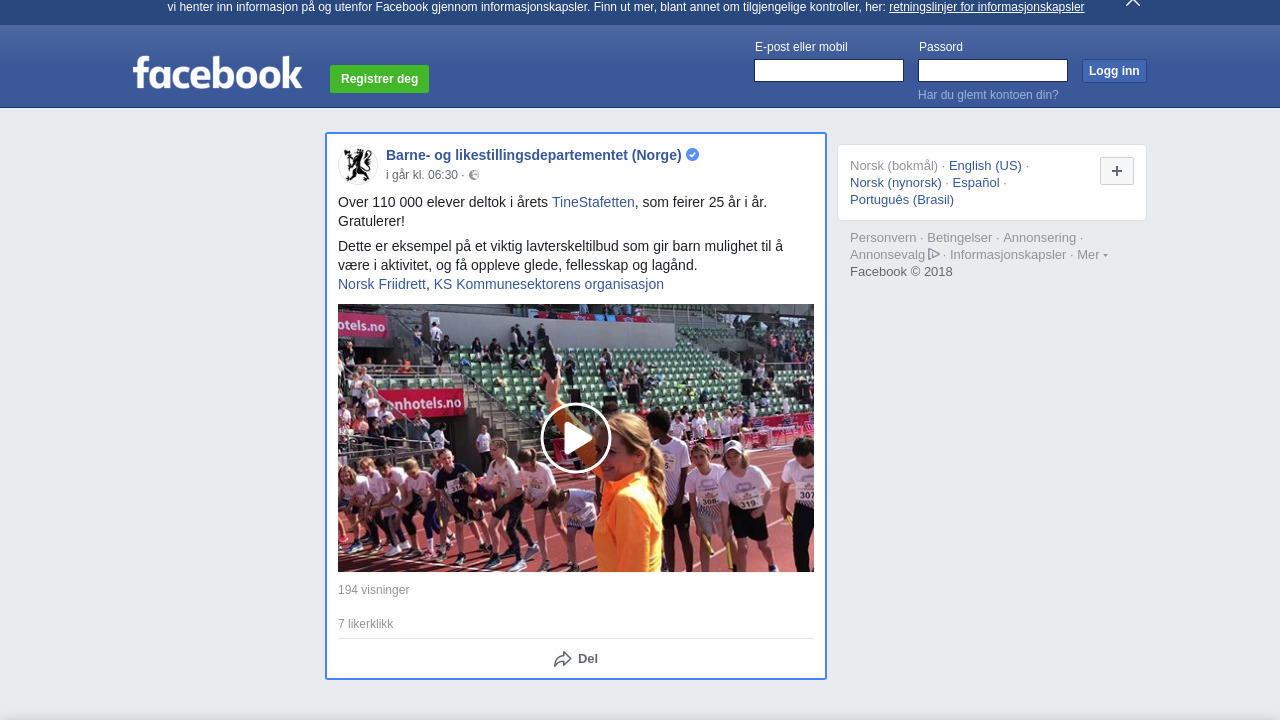Open the Personvern footer link

tap(883, 238)
